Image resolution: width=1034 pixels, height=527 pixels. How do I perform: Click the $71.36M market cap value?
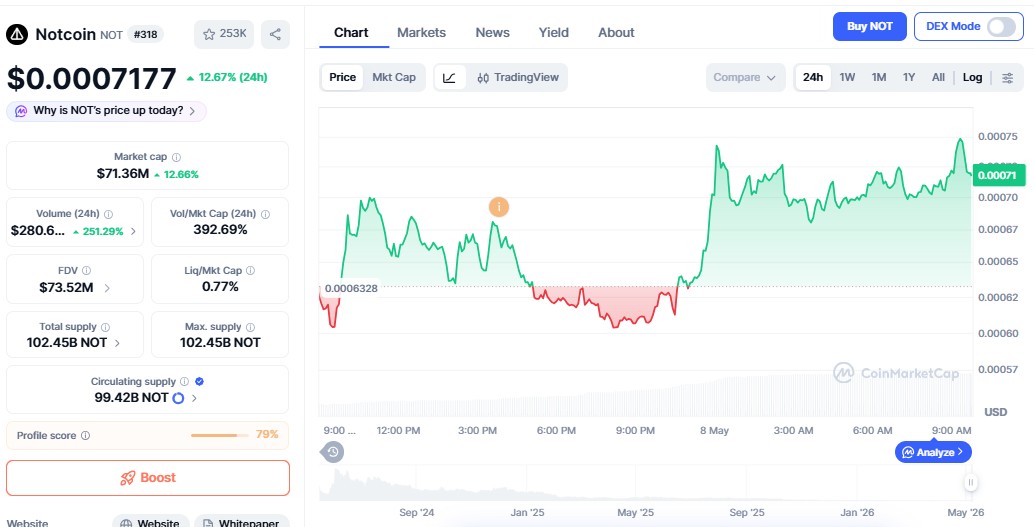[123, 174]
